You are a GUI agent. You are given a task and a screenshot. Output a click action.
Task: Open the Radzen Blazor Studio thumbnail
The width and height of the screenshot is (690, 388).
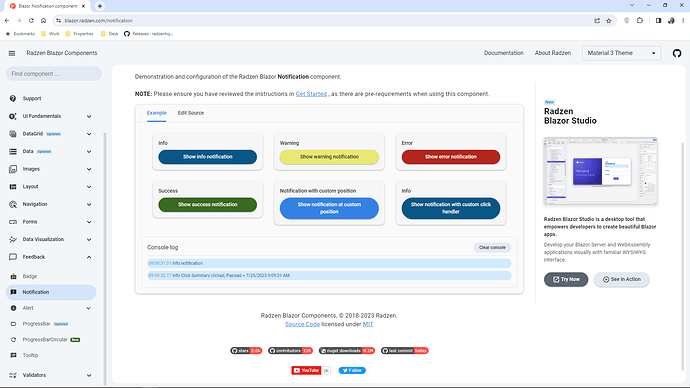pos(600,171)
